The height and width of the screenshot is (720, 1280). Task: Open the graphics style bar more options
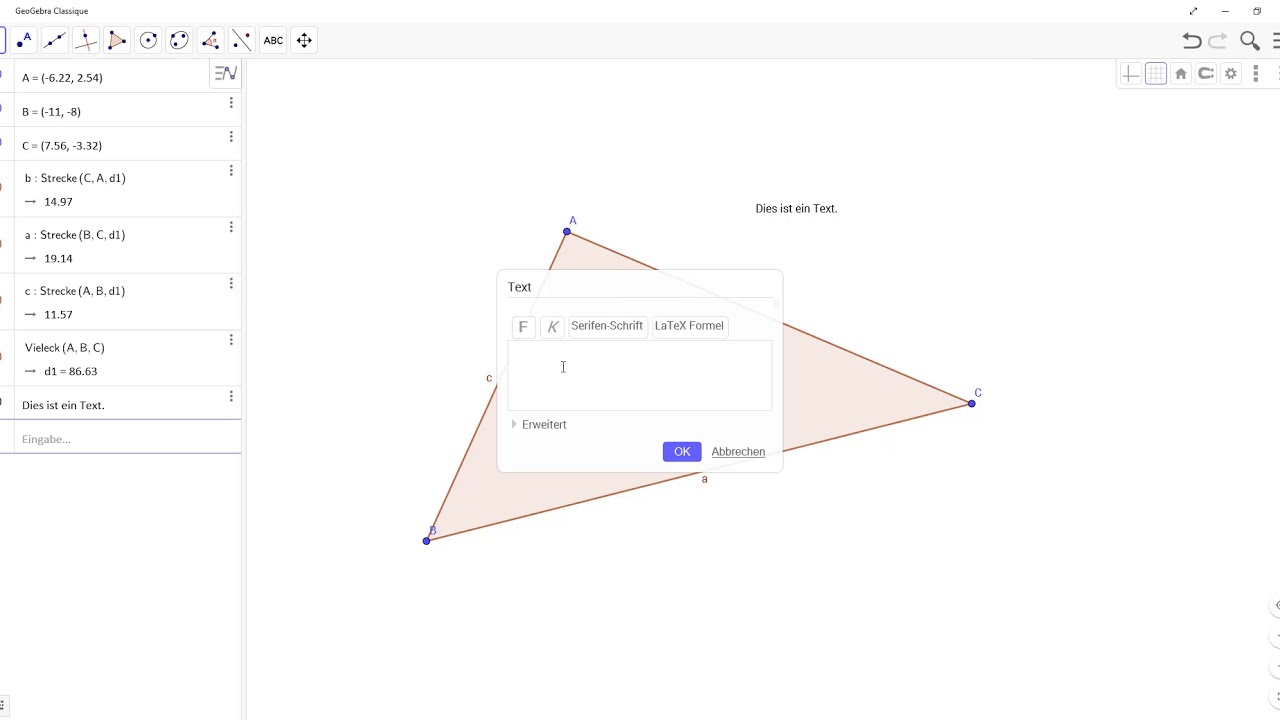[1256, 74]
